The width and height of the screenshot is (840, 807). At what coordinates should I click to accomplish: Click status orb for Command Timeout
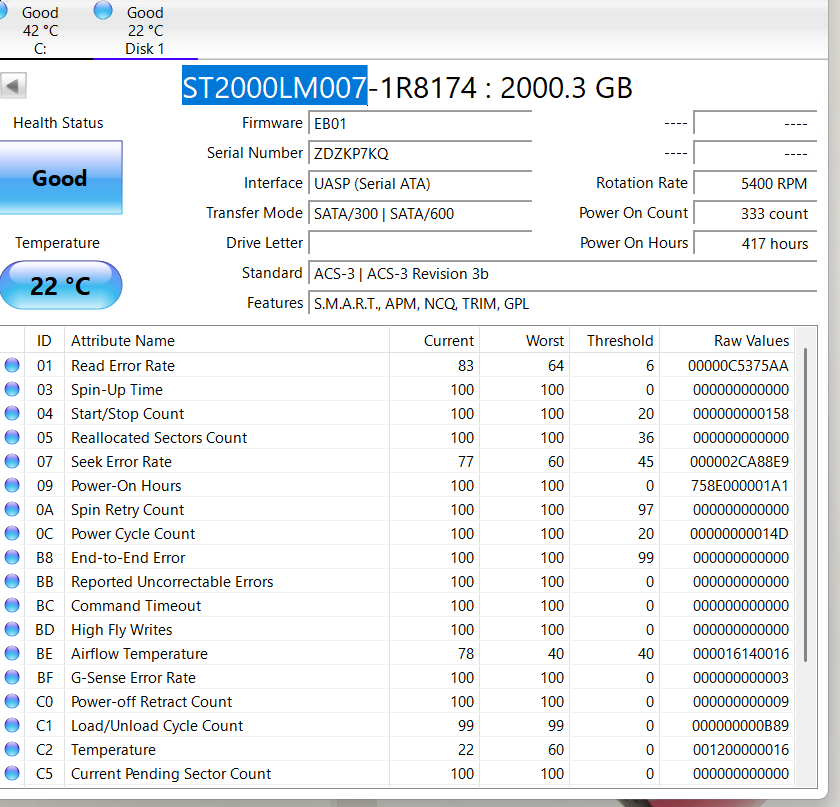(12, 605)
